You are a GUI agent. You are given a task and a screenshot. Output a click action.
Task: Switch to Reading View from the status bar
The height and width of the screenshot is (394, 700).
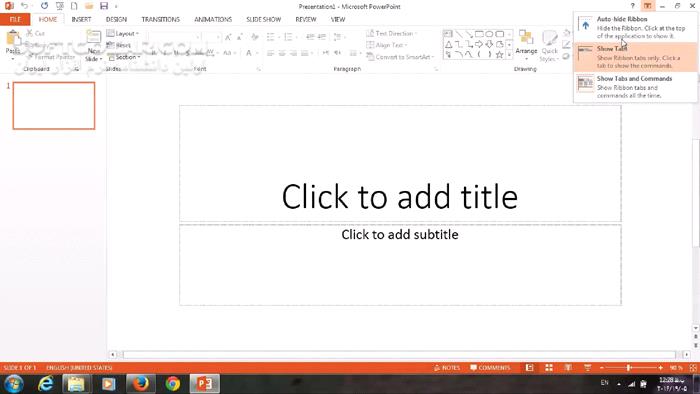(568, 368)
